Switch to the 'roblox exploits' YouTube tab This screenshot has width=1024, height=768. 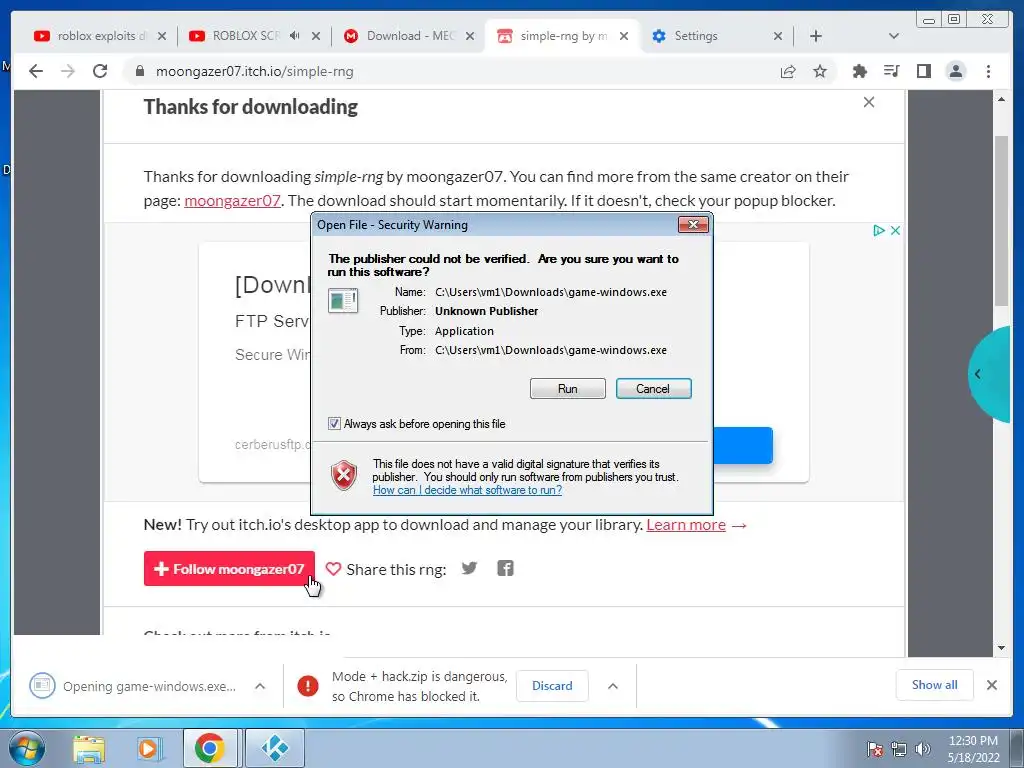click(97, 36)
